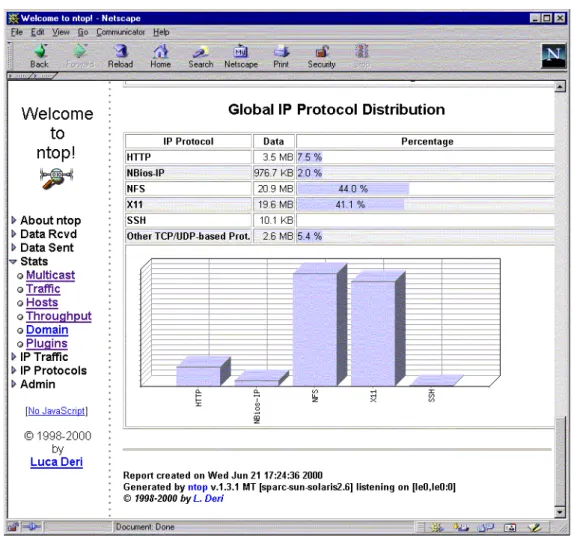
Task: Open Navigator from status bar component icon
Action: point(436,527)
